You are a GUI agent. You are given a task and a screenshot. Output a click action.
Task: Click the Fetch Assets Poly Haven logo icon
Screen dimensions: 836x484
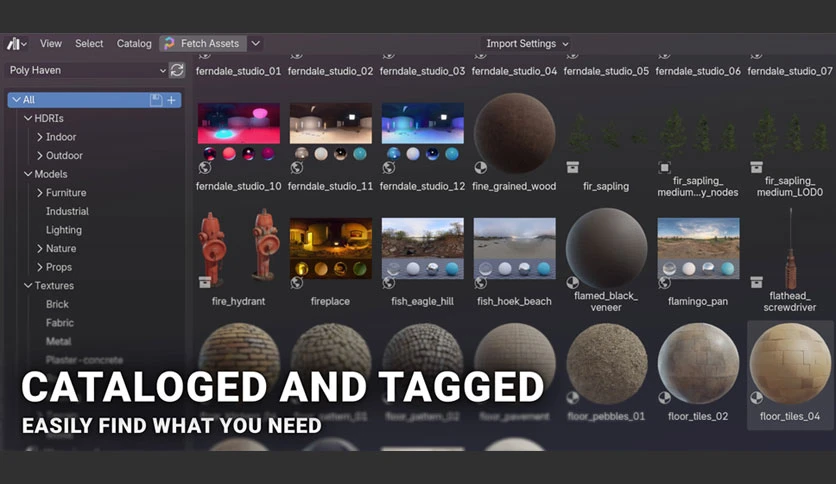(x=170, y=44)
